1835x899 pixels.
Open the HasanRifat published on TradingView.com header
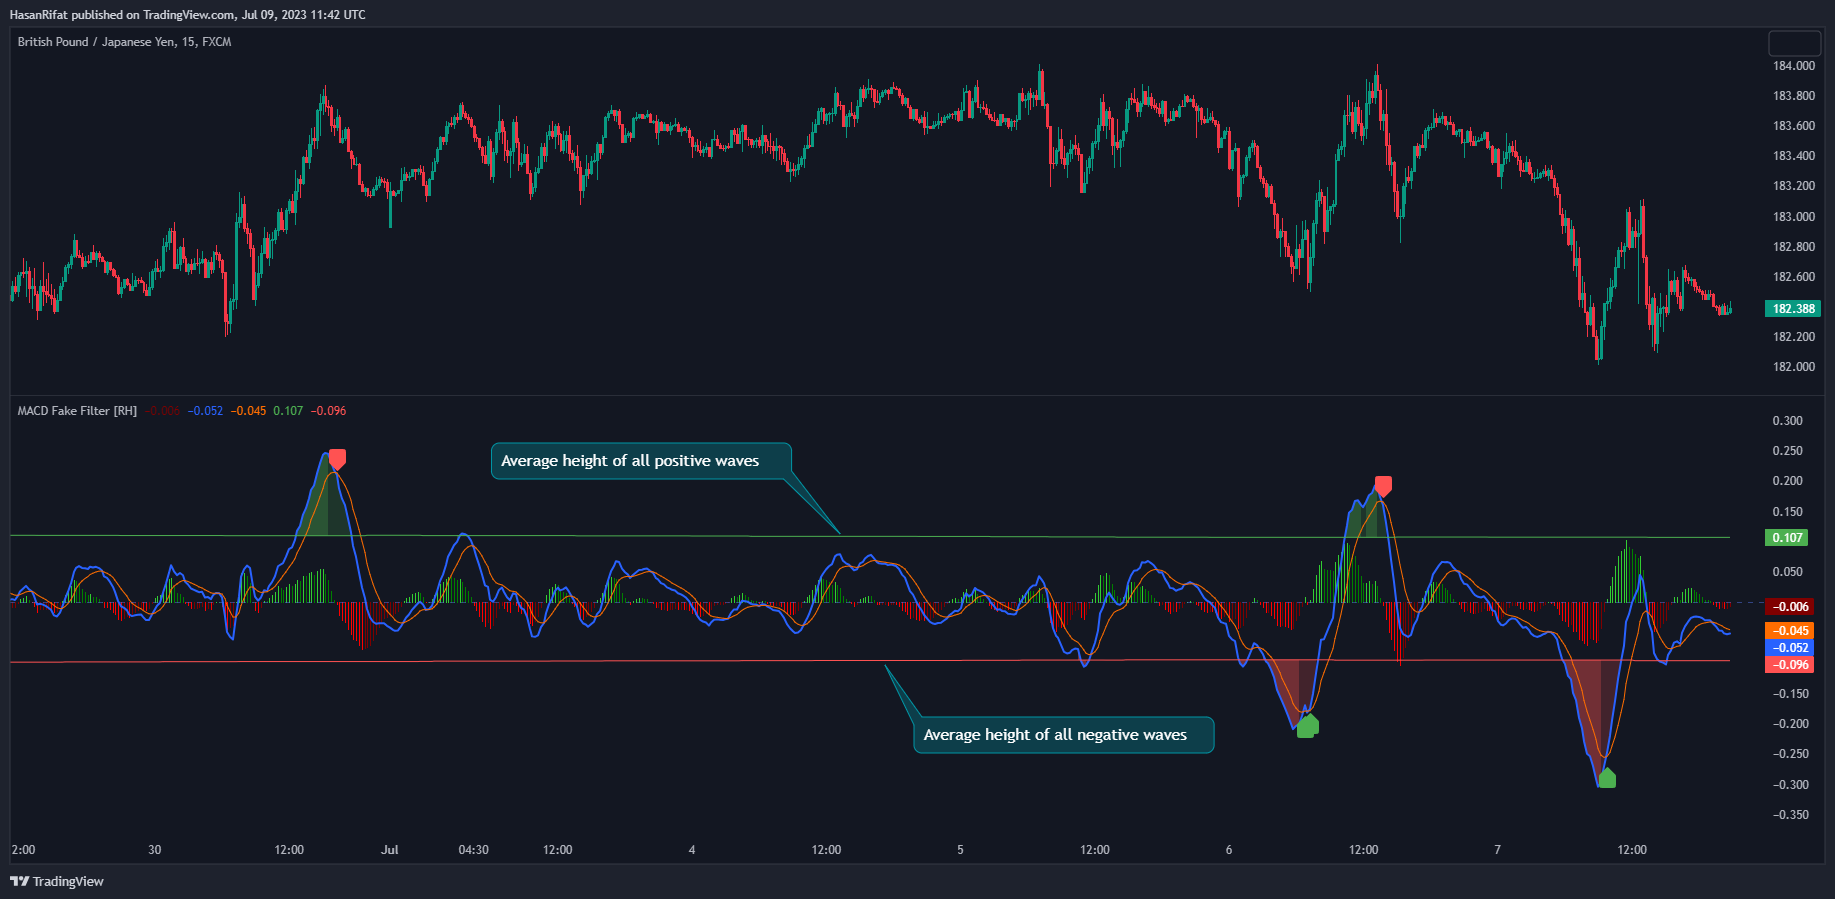[188, 15]
